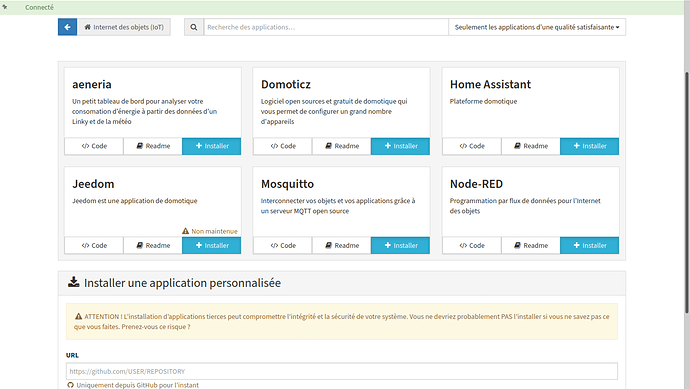Open Readme for Mosquitto
The width and height of the screenshot is (690, 389).
click(x=342, y=246)
